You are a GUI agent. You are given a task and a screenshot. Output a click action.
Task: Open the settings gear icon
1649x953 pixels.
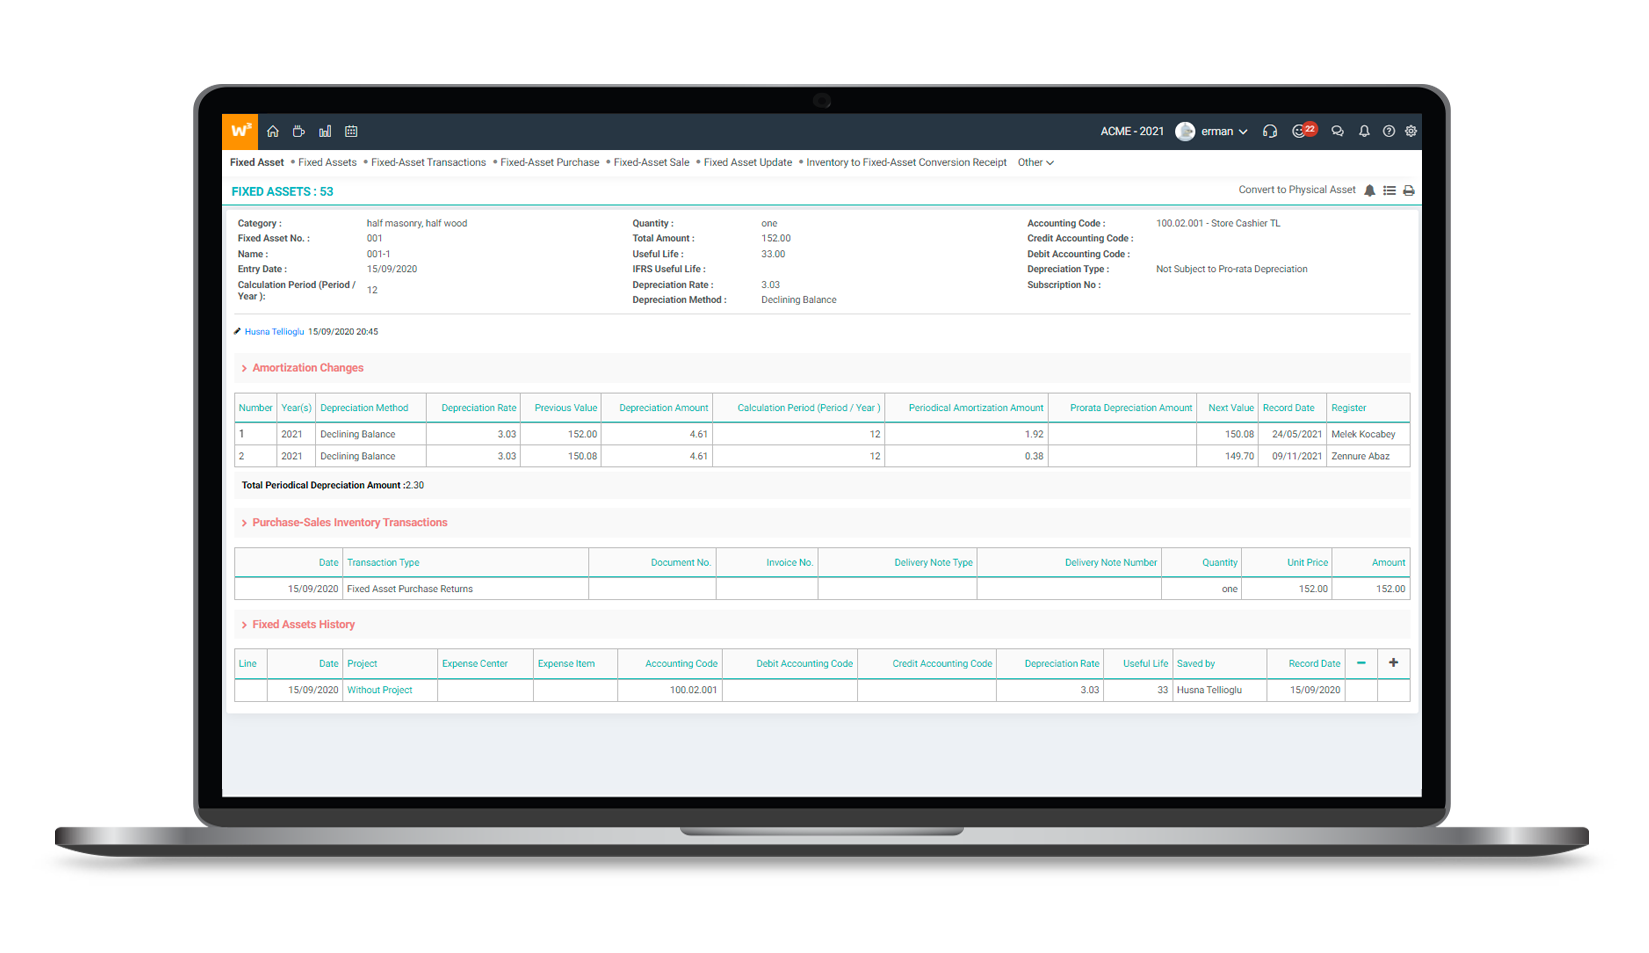1411,131
